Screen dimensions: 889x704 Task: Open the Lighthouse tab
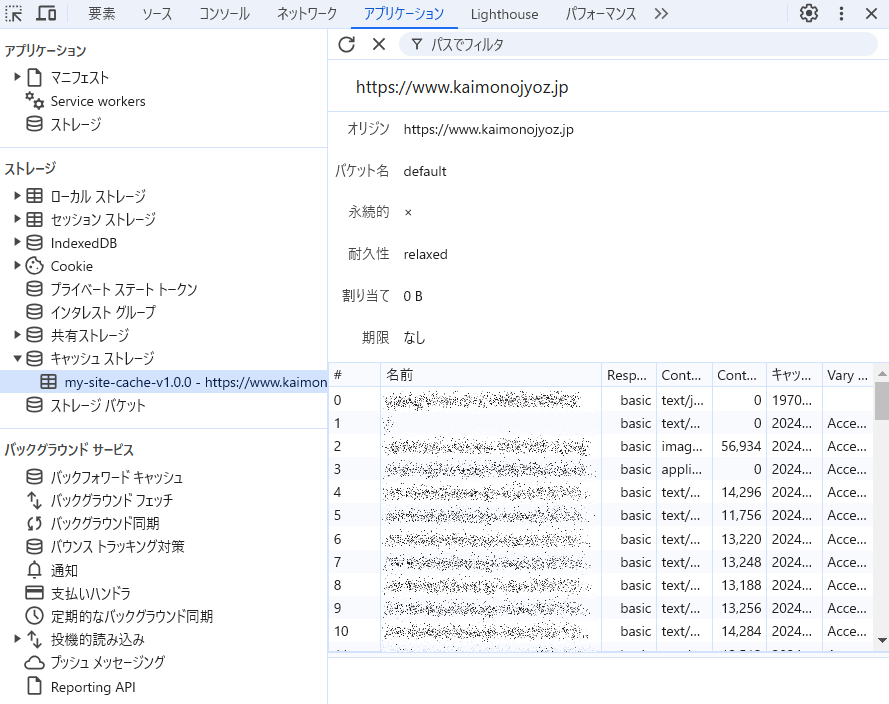pyautogui.click(x=504, y=14)
